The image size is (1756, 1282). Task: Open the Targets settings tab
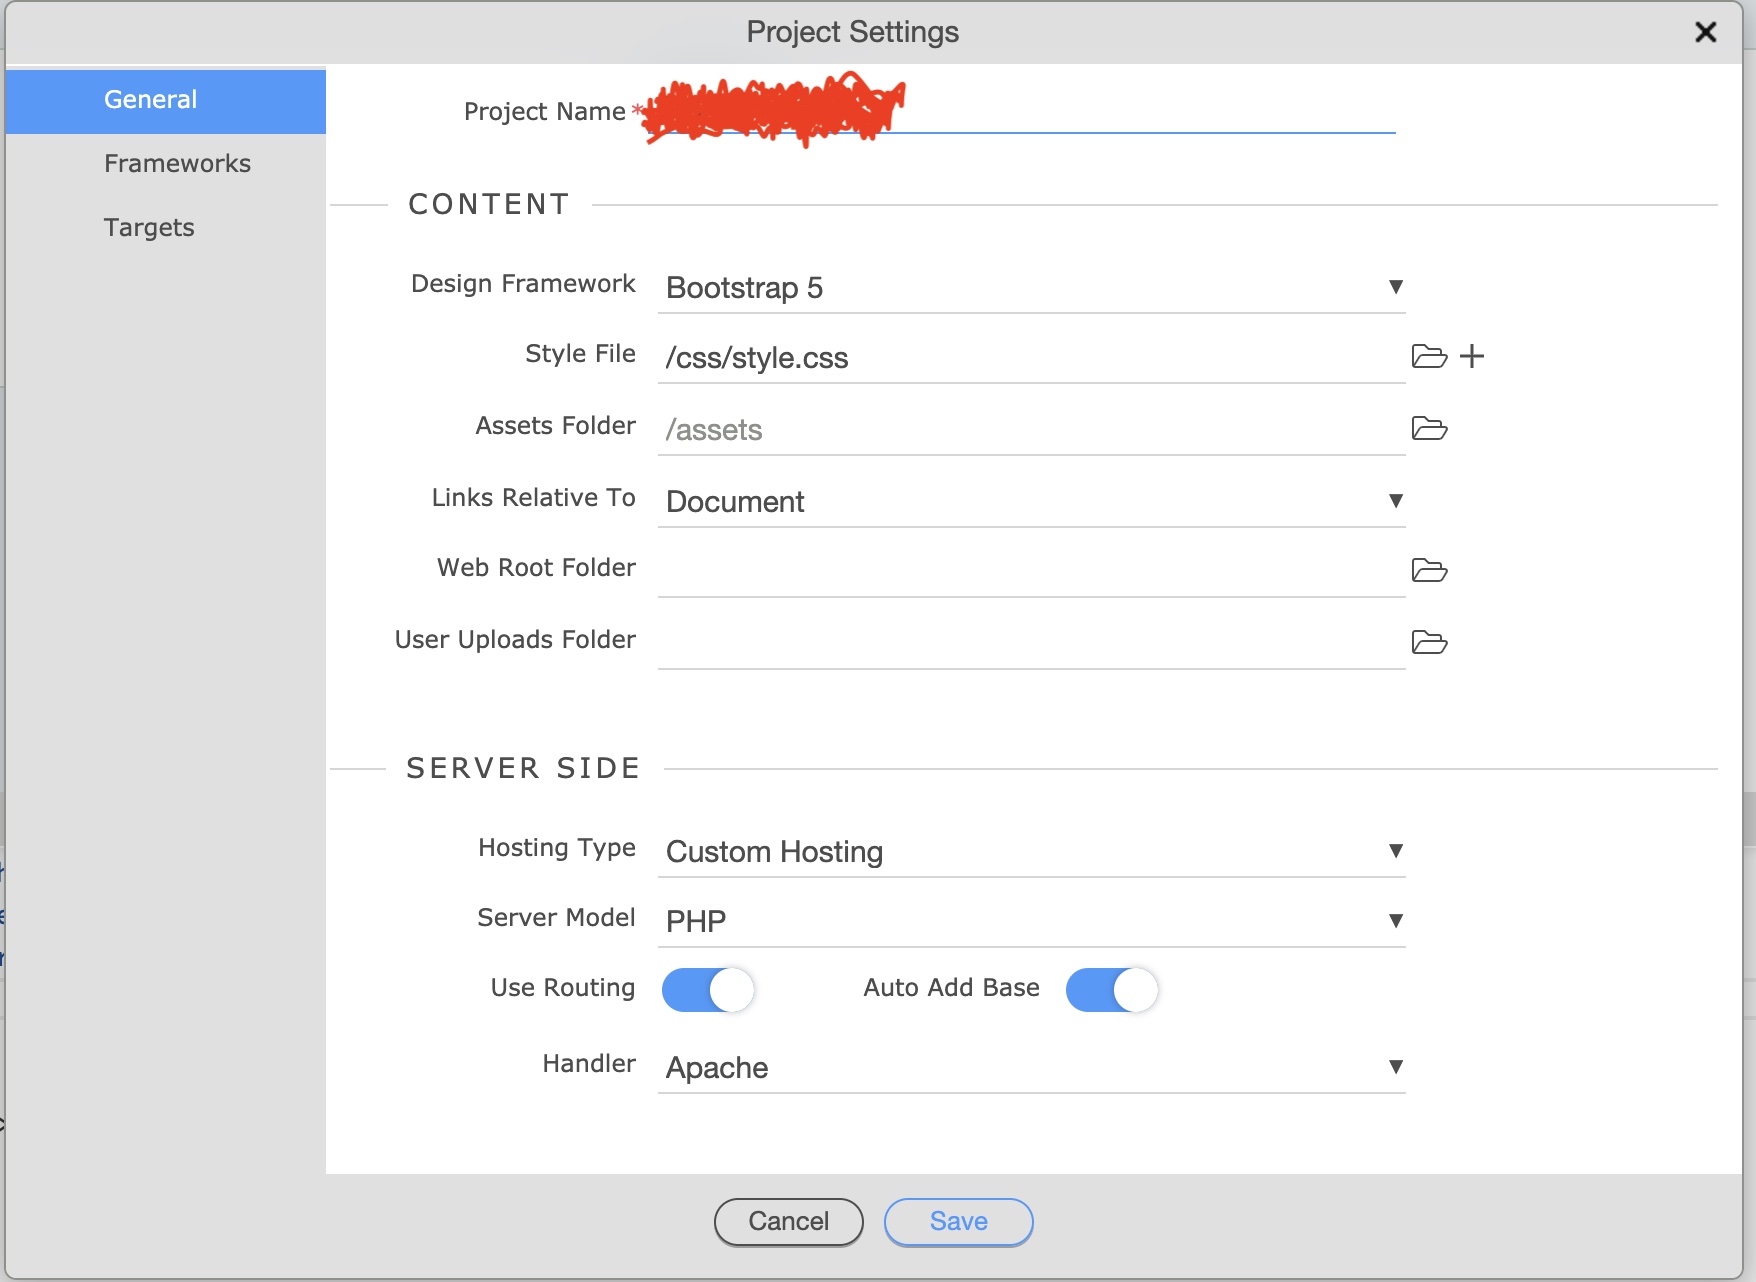[x=149, y=228]
